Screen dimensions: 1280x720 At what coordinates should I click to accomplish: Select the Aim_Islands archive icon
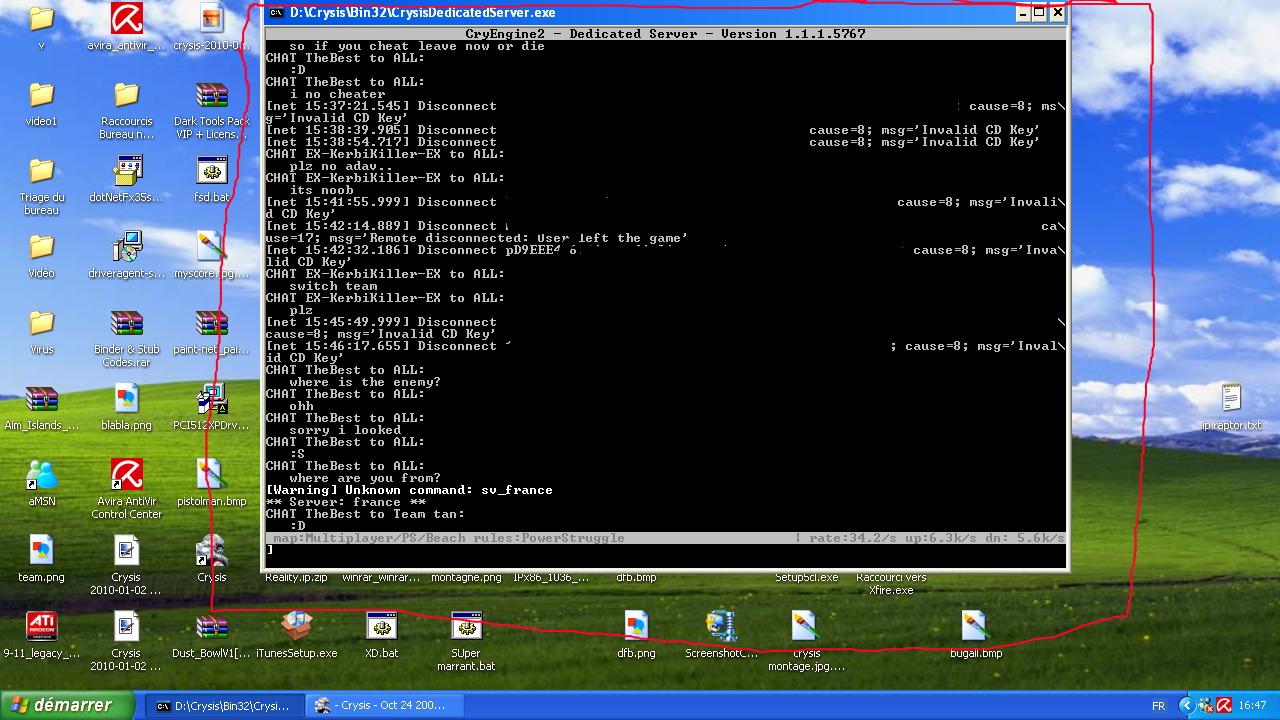tap(41, 399)
